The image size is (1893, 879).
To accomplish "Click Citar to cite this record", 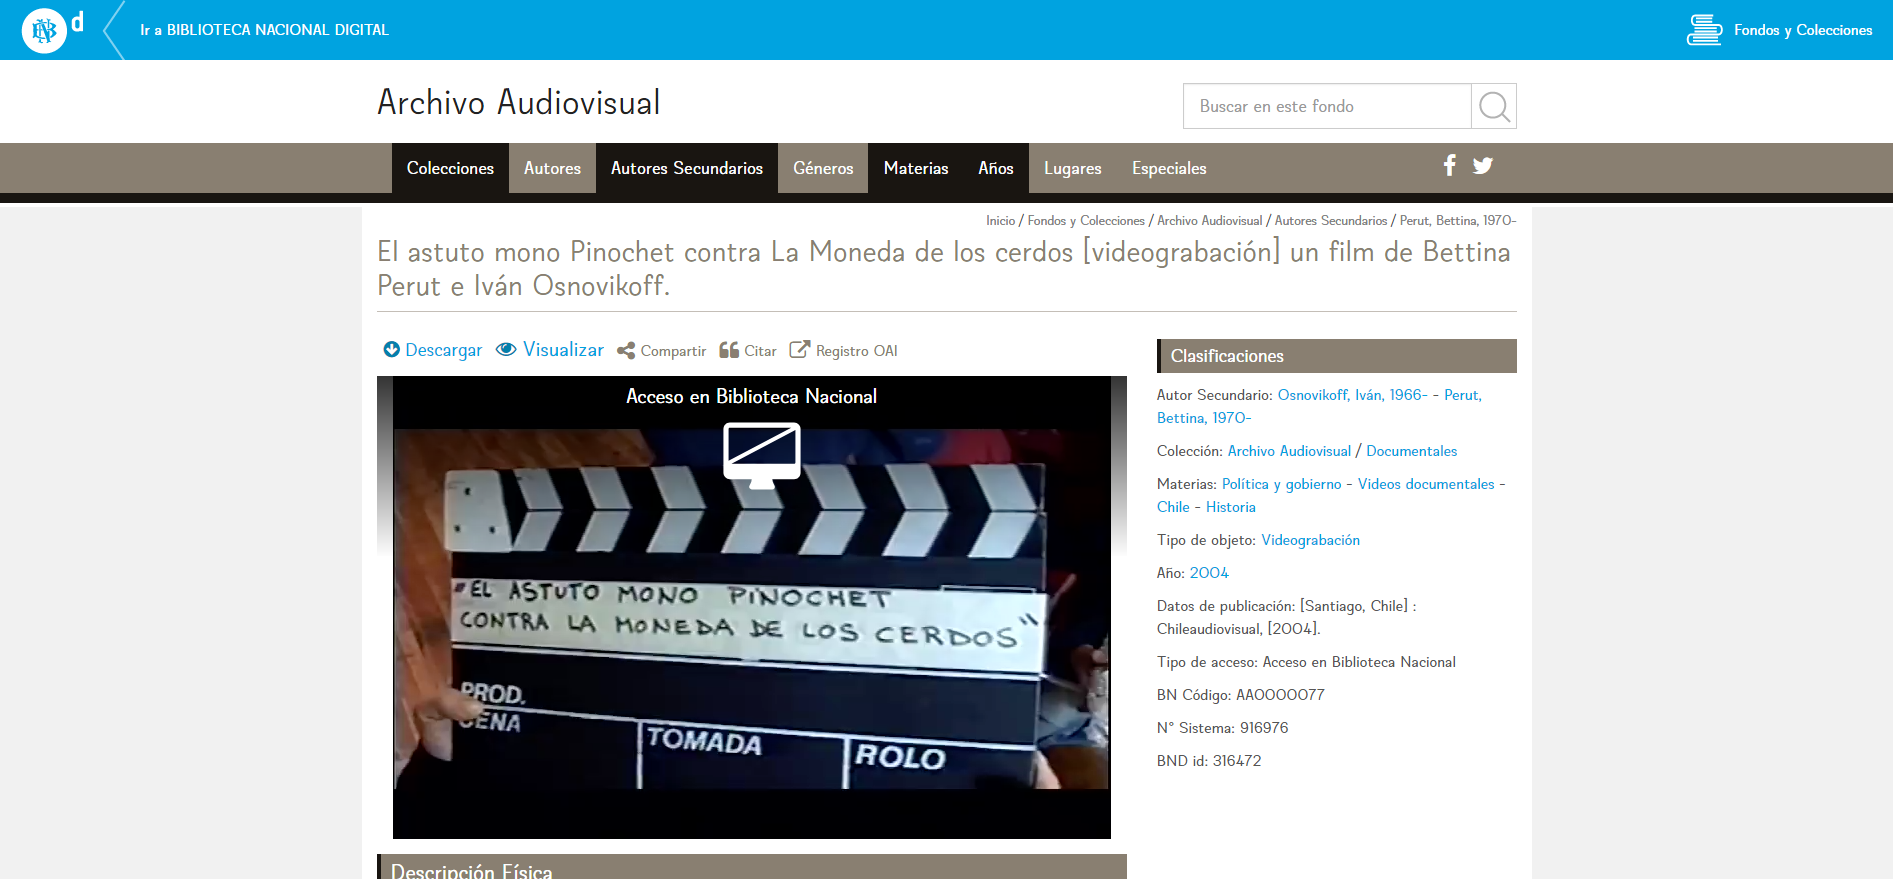I will point(748,351).
